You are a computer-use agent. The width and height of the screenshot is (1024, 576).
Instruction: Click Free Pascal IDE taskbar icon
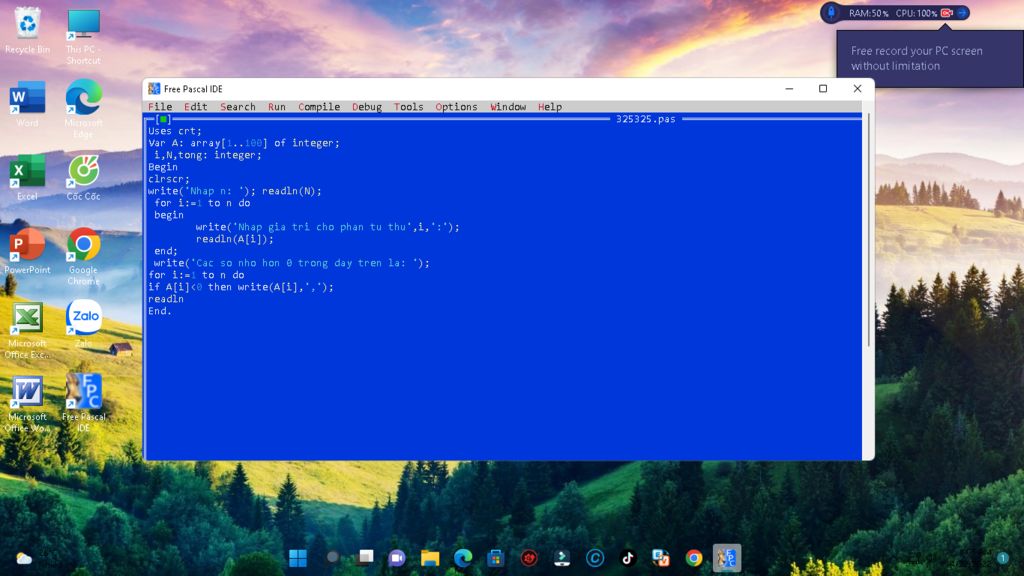[x=727, y=558]
